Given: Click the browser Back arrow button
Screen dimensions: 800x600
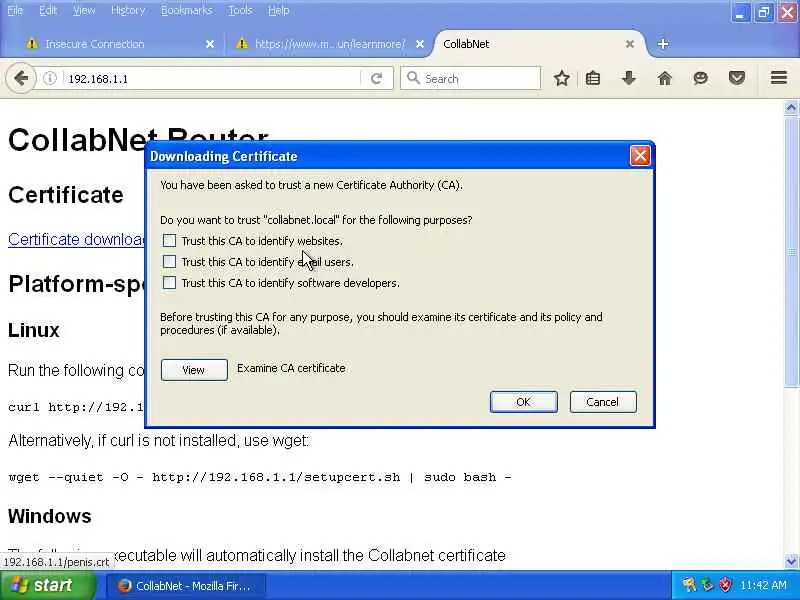Looking at the screenshot, I should [x=21, y=79].
